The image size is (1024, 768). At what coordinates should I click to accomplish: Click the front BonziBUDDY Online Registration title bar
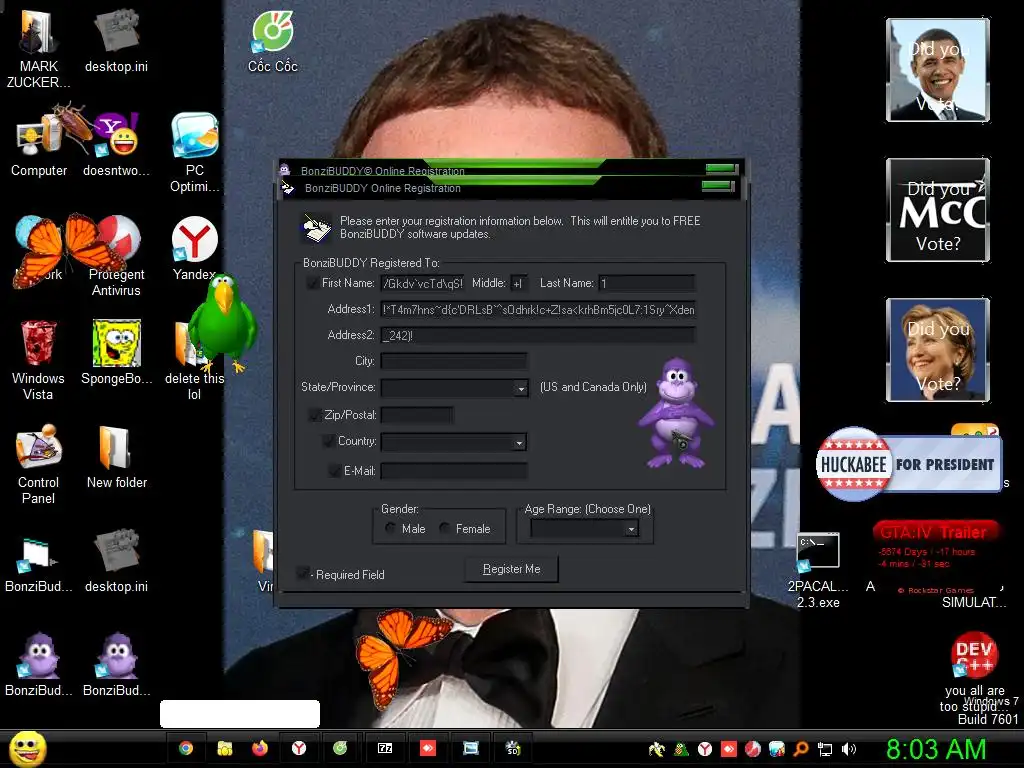pyautogui.click(x=511, y=188)
